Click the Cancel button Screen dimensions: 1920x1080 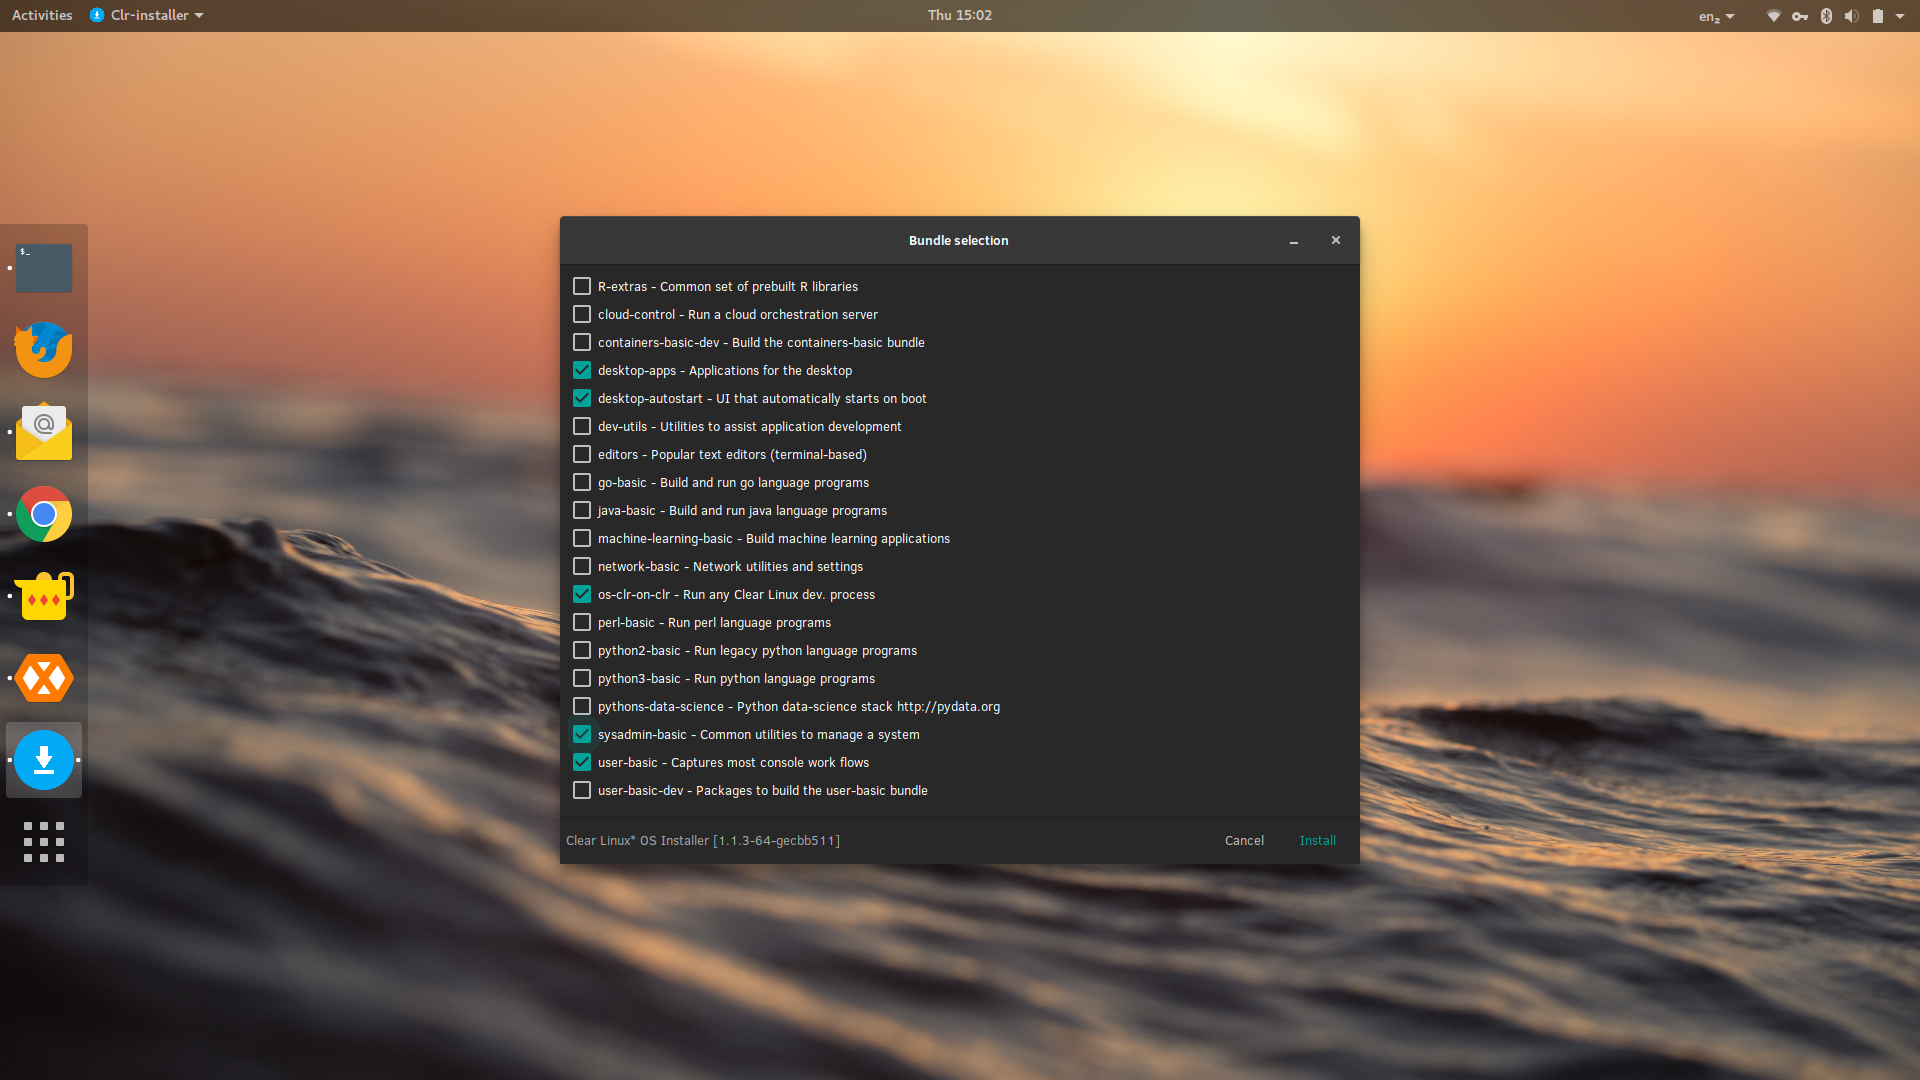[1244, 841]
